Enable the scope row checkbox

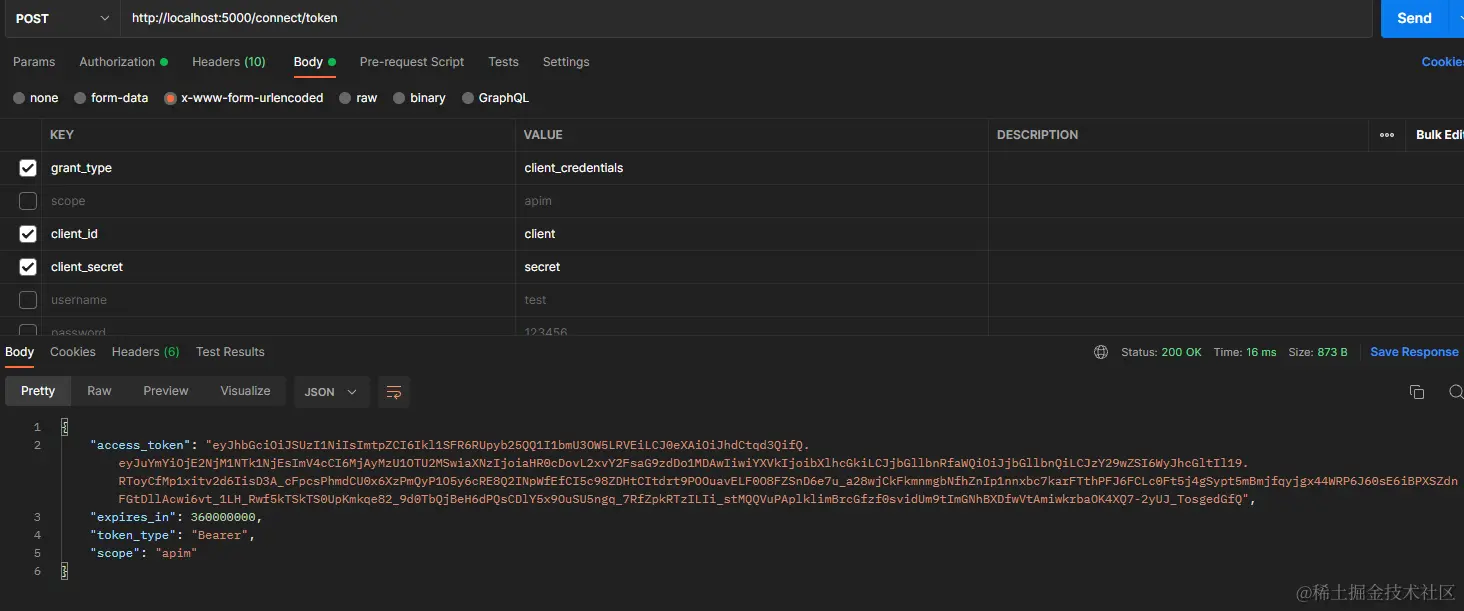28,201
